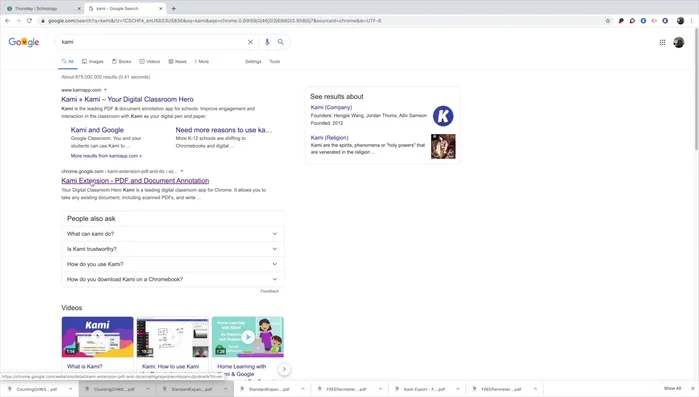699x397 pixels.
Task: Advance video carousel with the next arrow
Action: 284,369
